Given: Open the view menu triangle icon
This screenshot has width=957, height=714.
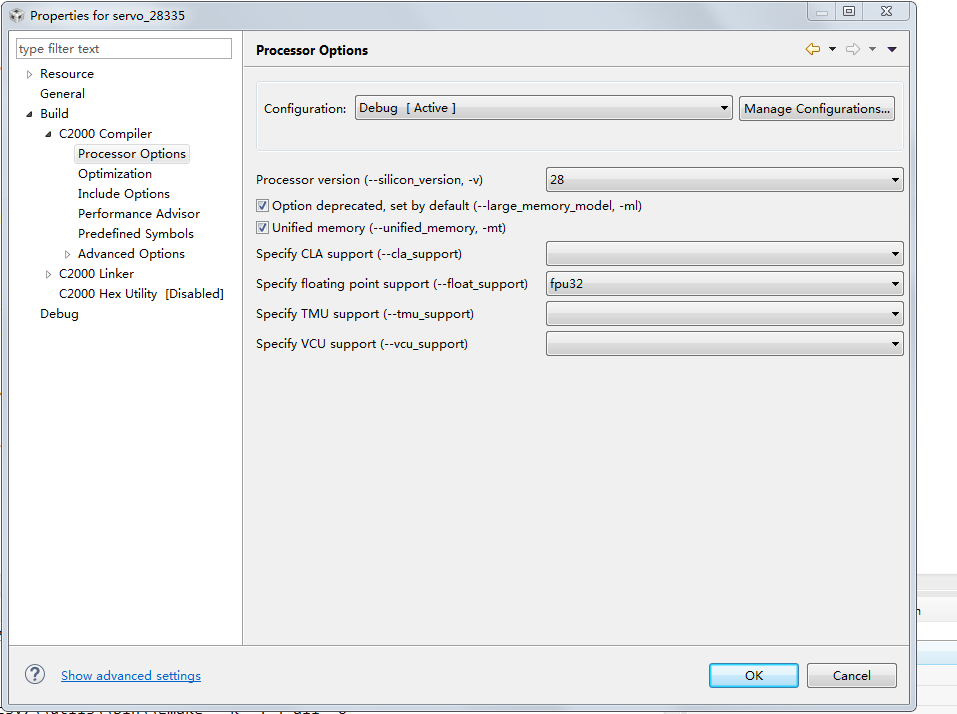Looking at the screenshot, I should [891, 47].
